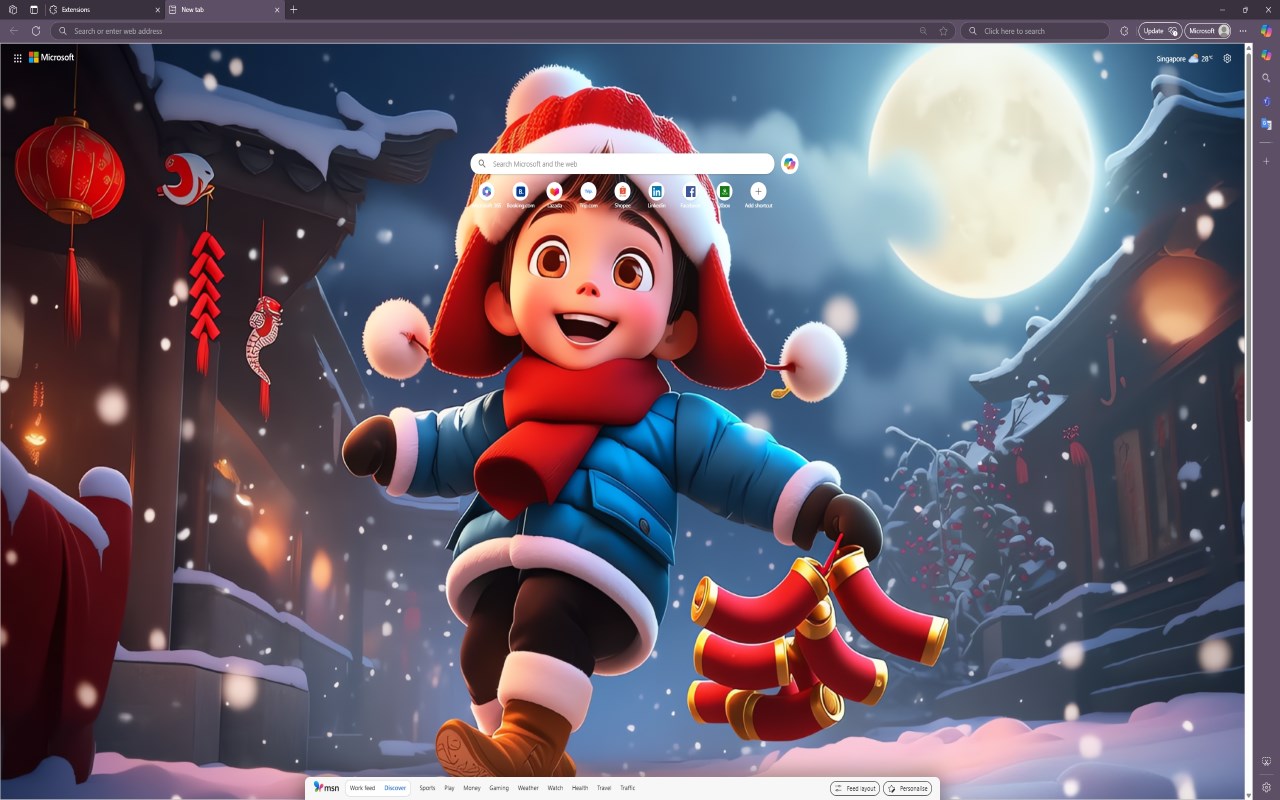Viewport: 1280px width, 800px height.
Task: Close the Extensions tab
Action: (157, 10)
